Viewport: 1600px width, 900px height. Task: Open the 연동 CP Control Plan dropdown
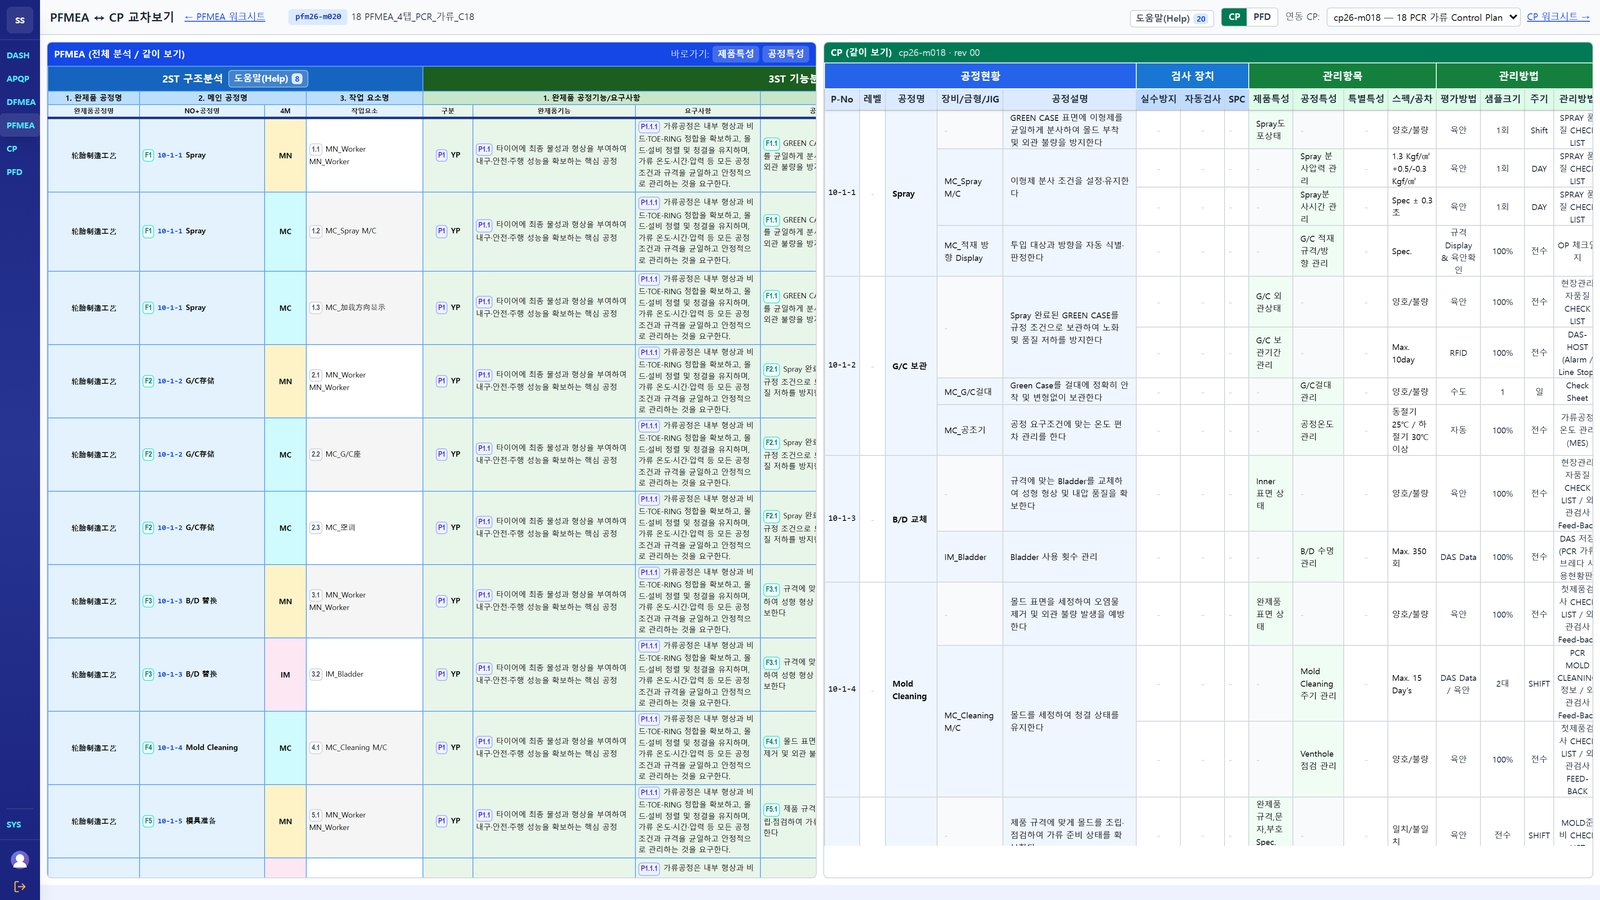coord(1424,17)
